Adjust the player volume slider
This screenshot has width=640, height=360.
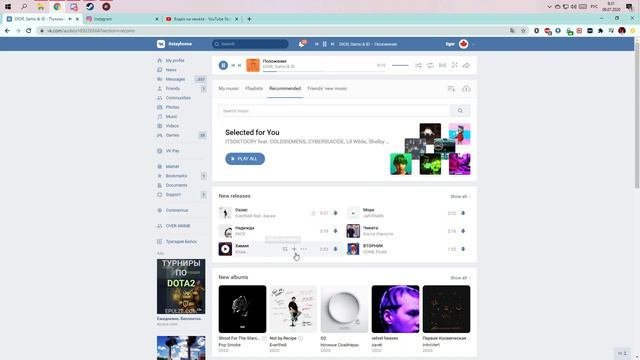point(400,65)
